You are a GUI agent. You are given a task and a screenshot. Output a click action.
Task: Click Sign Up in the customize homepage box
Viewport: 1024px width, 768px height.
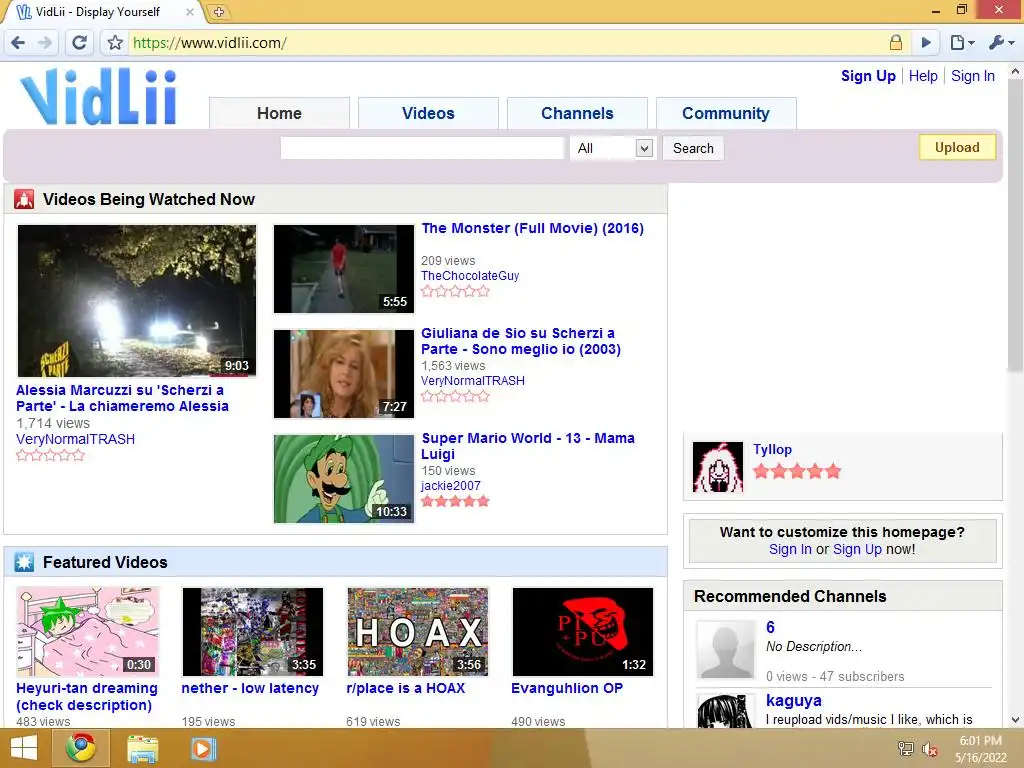point(857,549)
